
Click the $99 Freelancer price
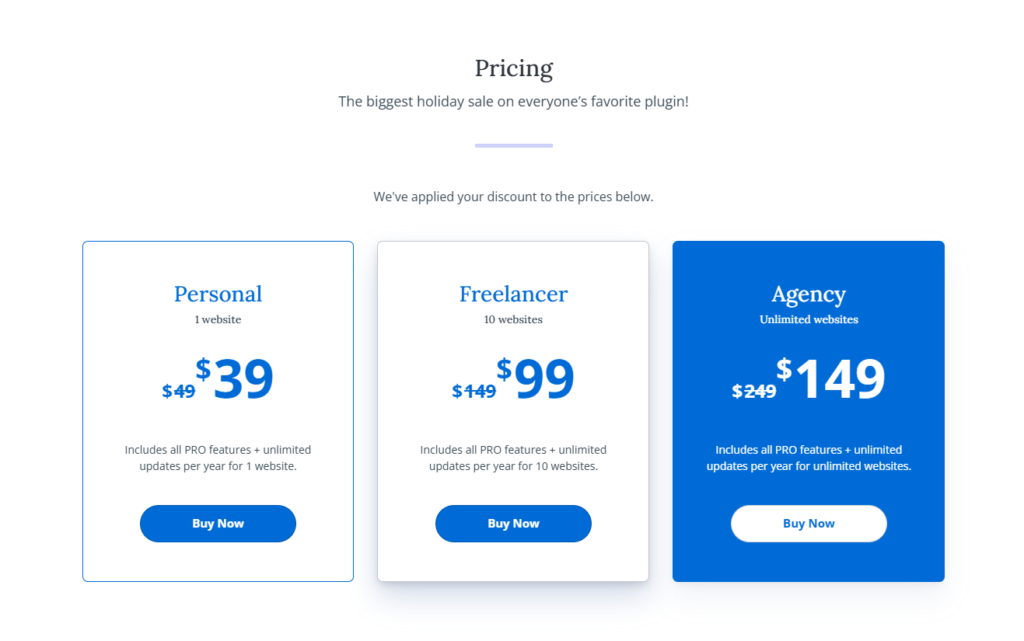[537, 379]
